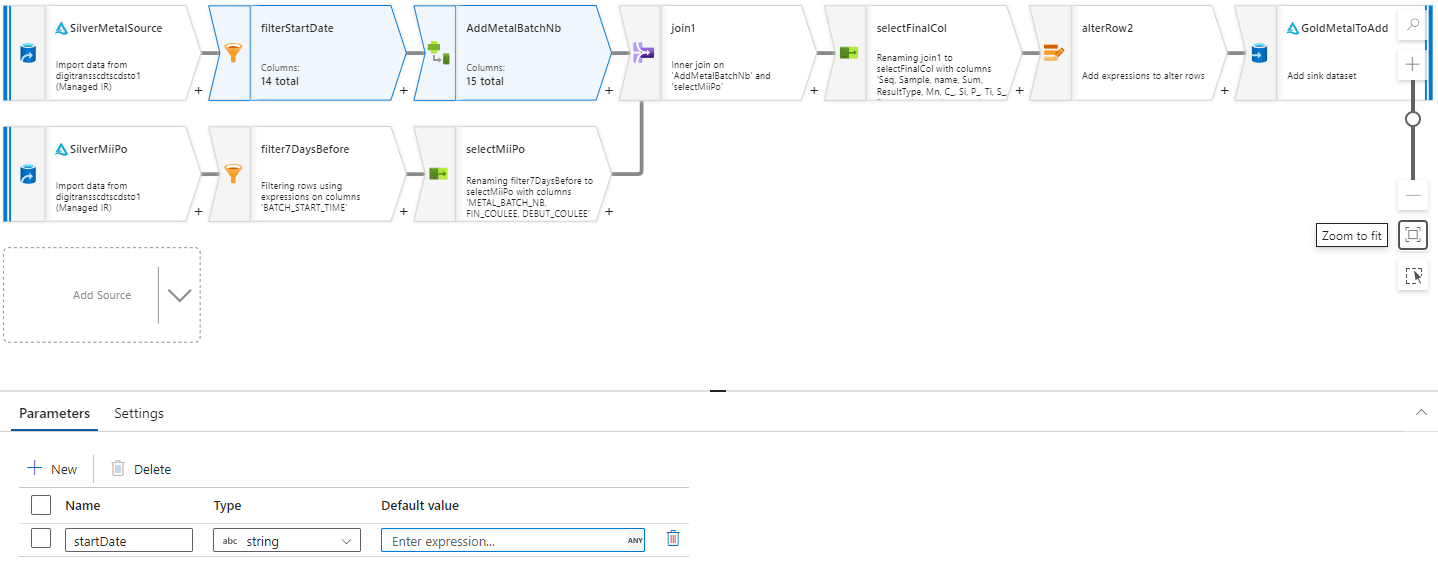The image size is (1438, 569).
Task: Collapse the bottom parameters panel
Action: click(x=1421, y=413)
